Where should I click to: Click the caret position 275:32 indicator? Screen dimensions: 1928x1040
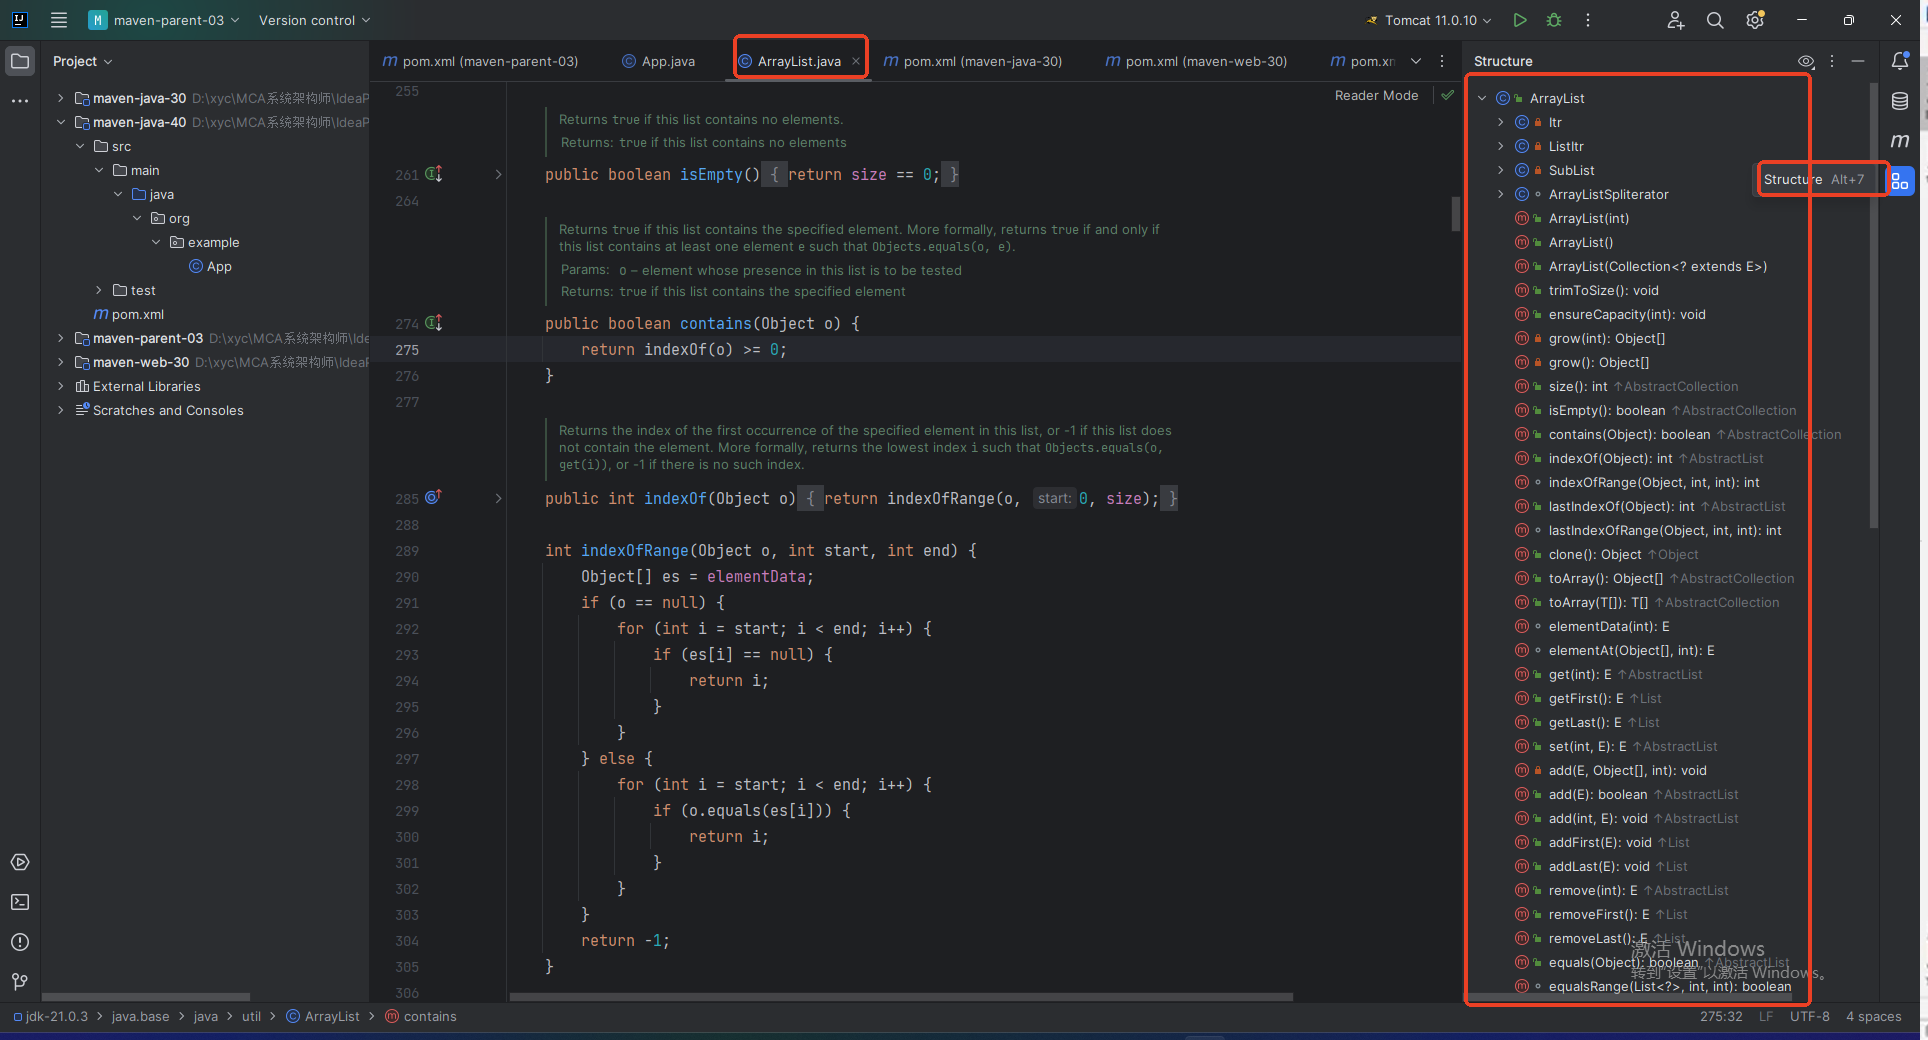1720,1016
